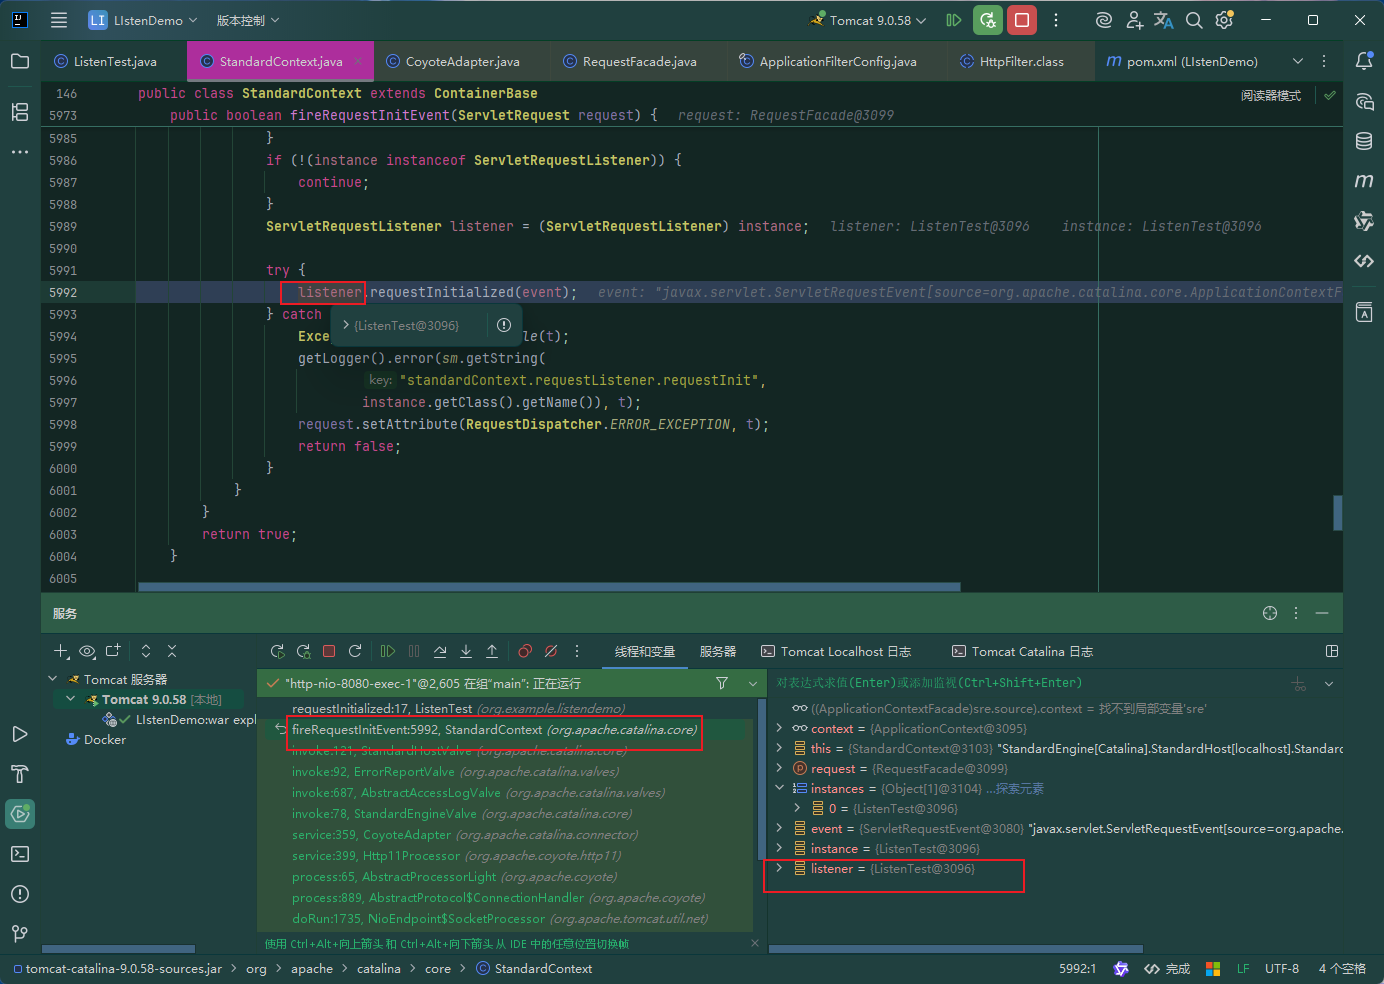Click the editor horizontal scrollbar
The height and width of the screenshot is (984, 1384).
[549, 587]
